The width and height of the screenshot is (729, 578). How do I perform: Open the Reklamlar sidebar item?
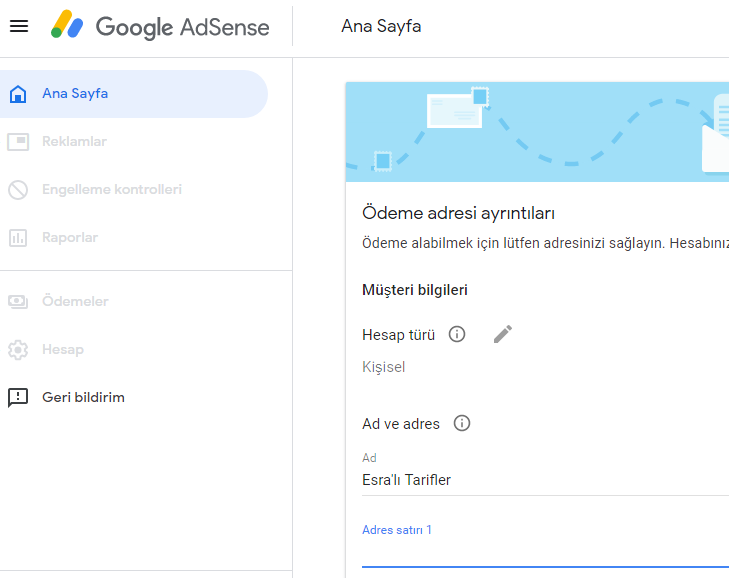[x=74, y=141]
